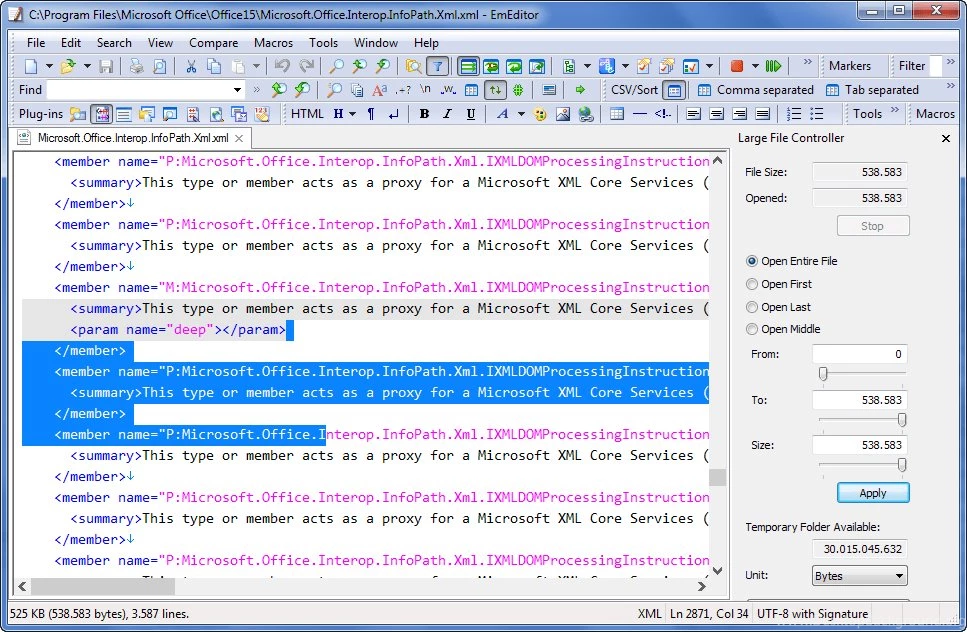Select the Open Last radio button
The height and width of the screenshot is (632, 967).
pyautogui.click(x=751, y=307)
